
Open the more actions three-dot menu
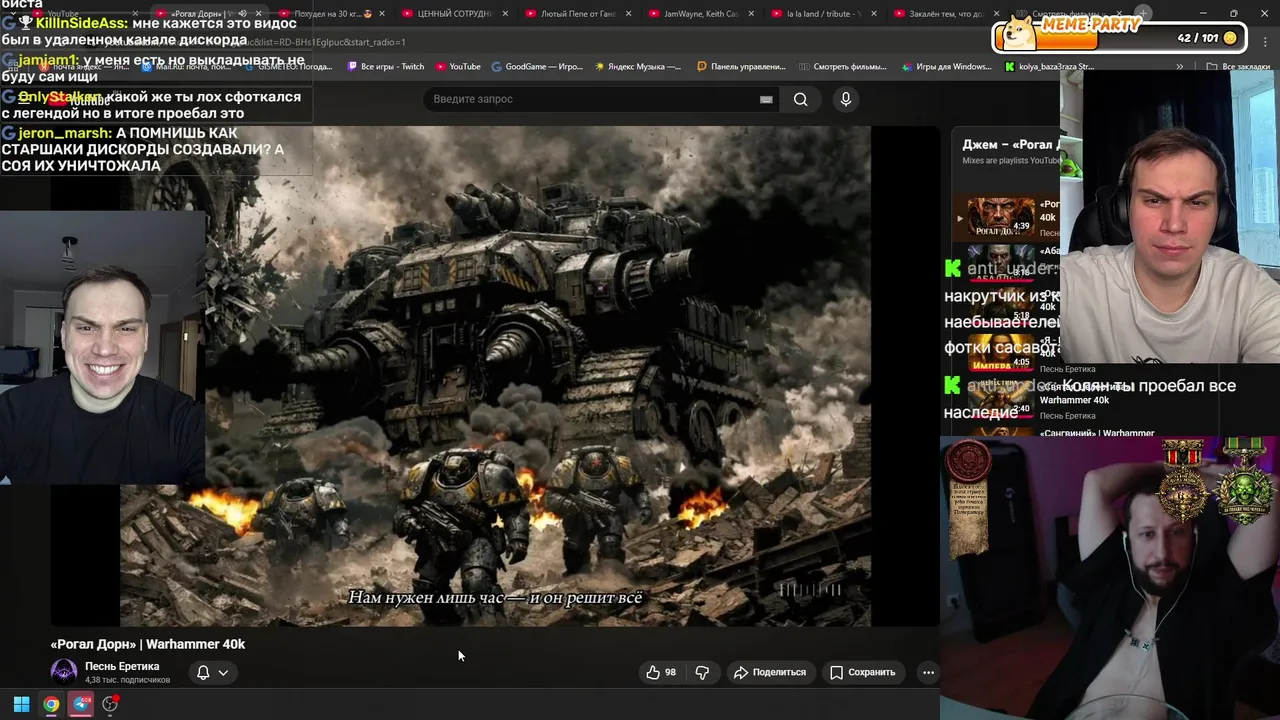pos(928,672)
